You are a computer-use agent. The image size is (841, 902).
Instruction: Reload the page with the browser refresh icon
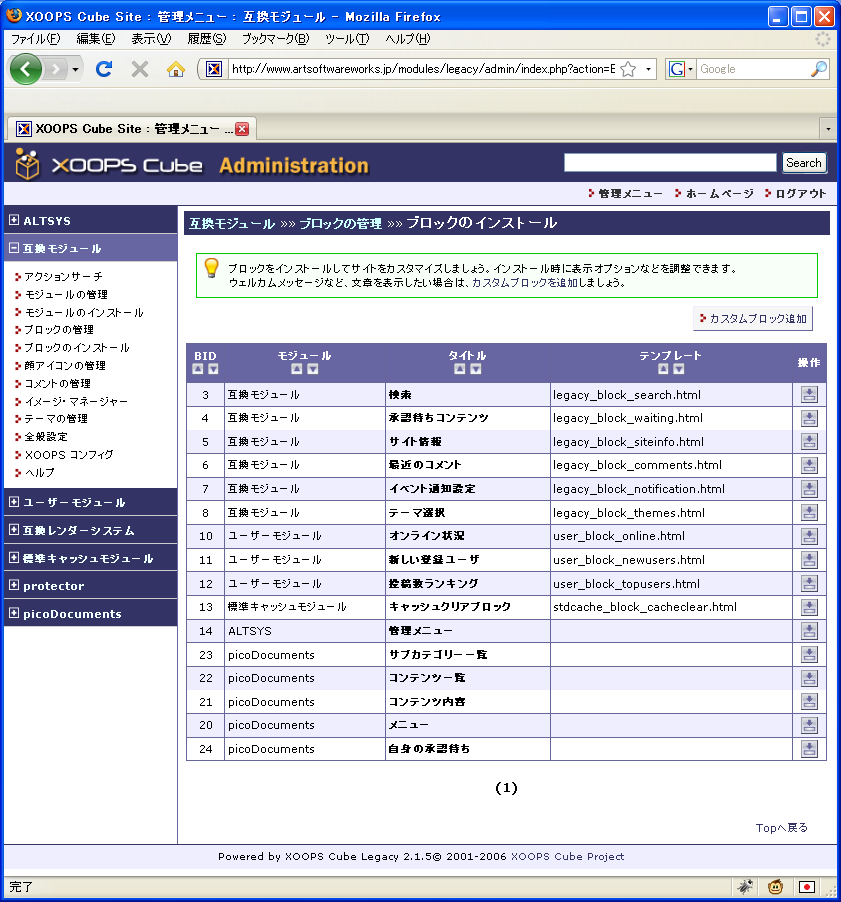[x=104, y=69]
